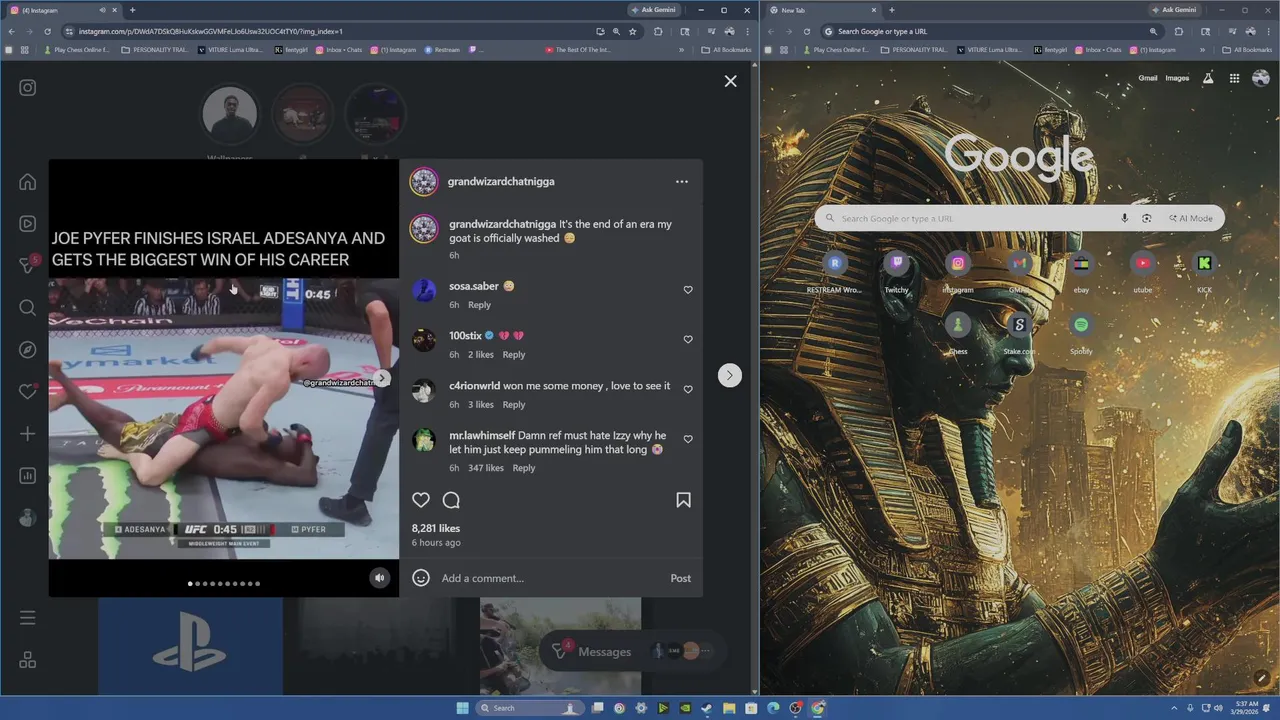Open AI Mode in Google search box
This screenshot has height=720, width=1280.
[x=1190, y=218]
